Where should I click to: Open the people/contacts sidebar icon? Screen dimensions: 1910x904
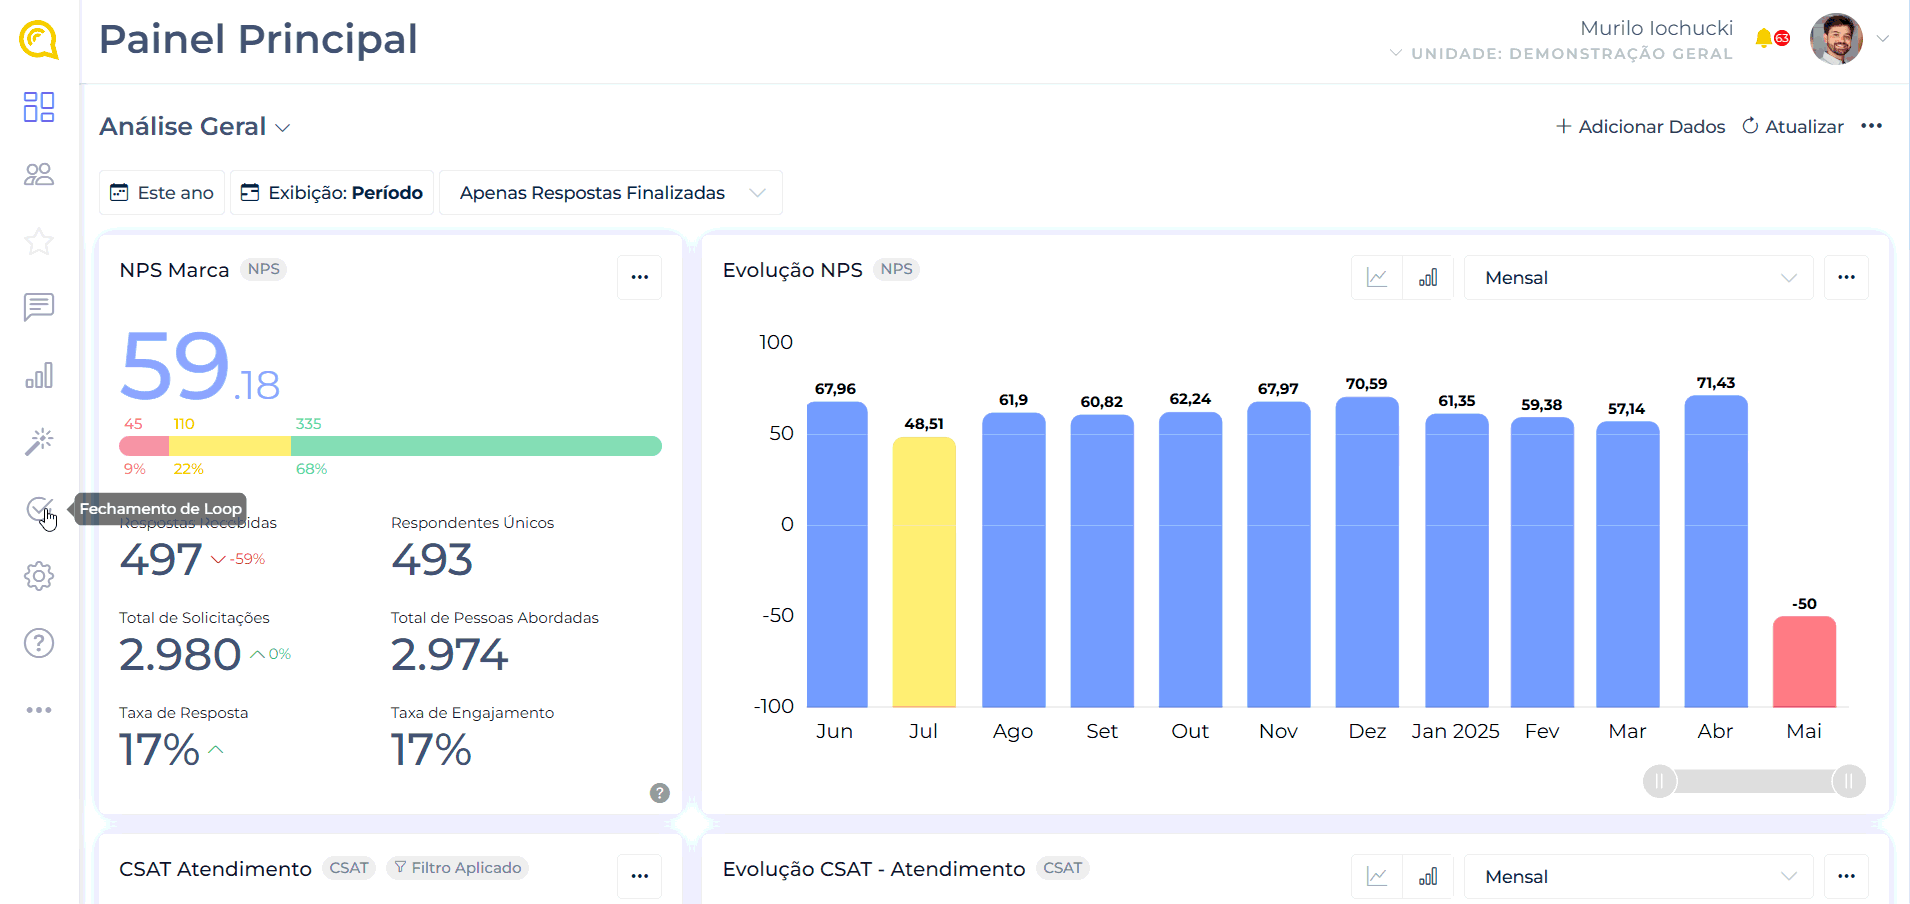[39, 175]
